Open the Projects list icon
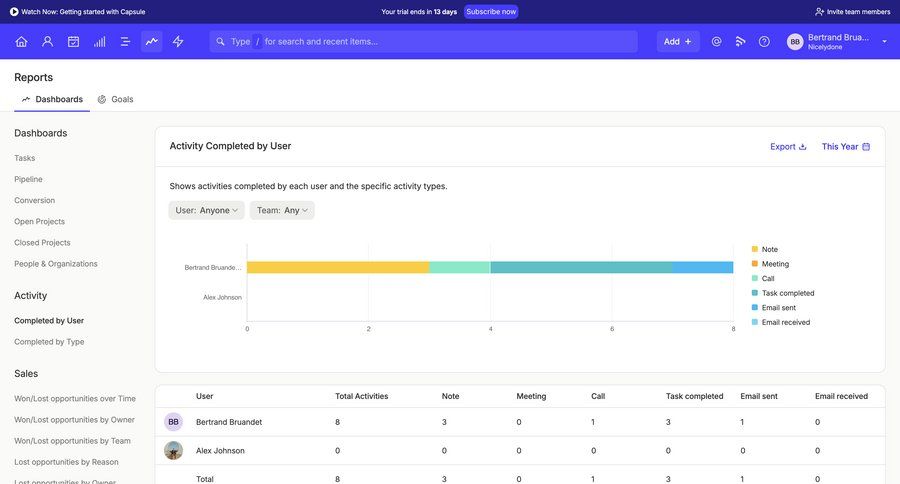Viewport: 900px width, 484px height. pyautogui.click(x=125, y=42)
